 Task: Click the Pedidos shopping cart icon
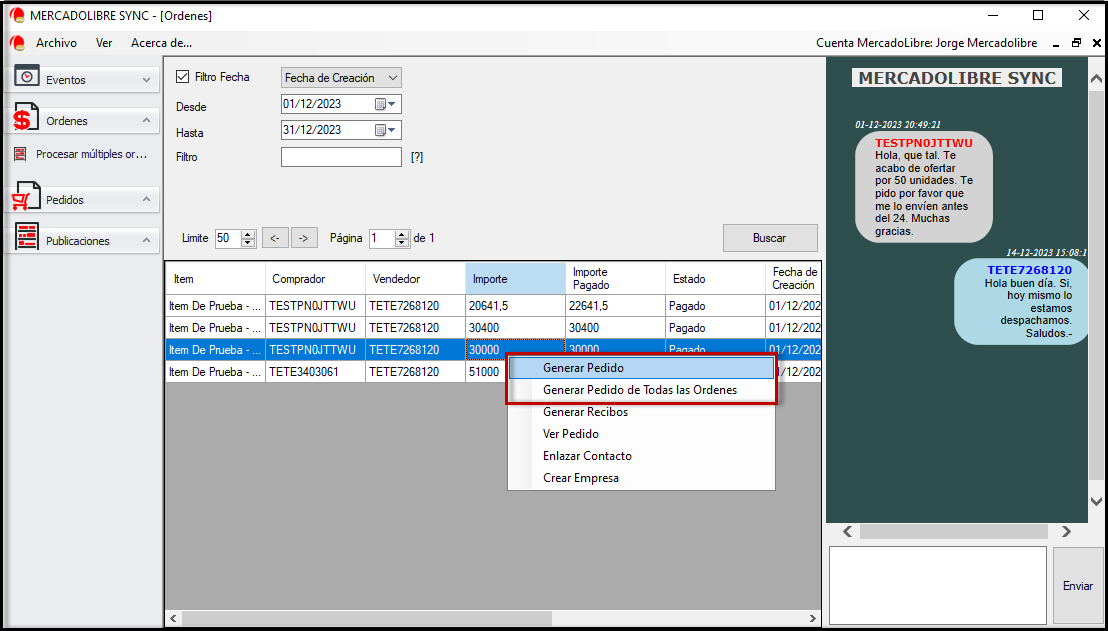pos(25,197)
